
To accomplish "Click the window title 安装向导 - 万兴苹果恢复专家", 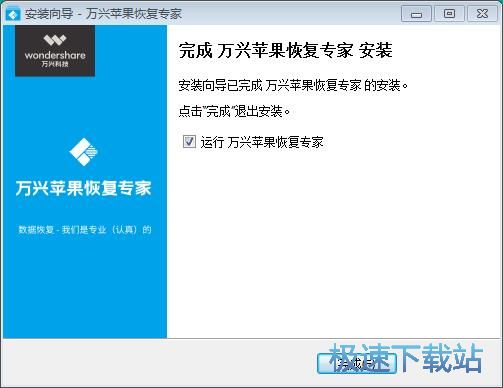I will pyautogui.click(x=103, y=14).
